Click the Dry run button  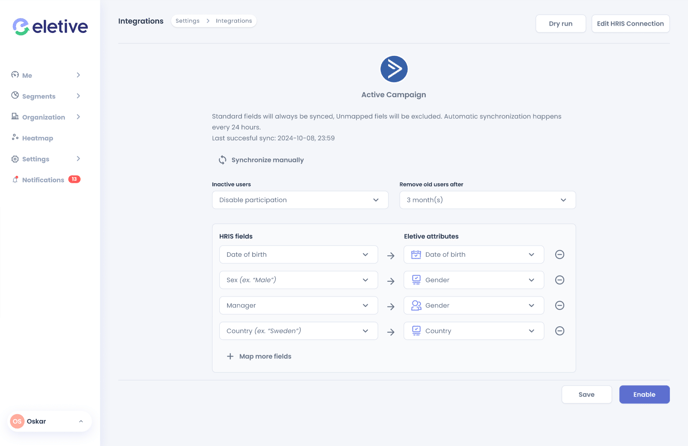(x=561, y=24)
